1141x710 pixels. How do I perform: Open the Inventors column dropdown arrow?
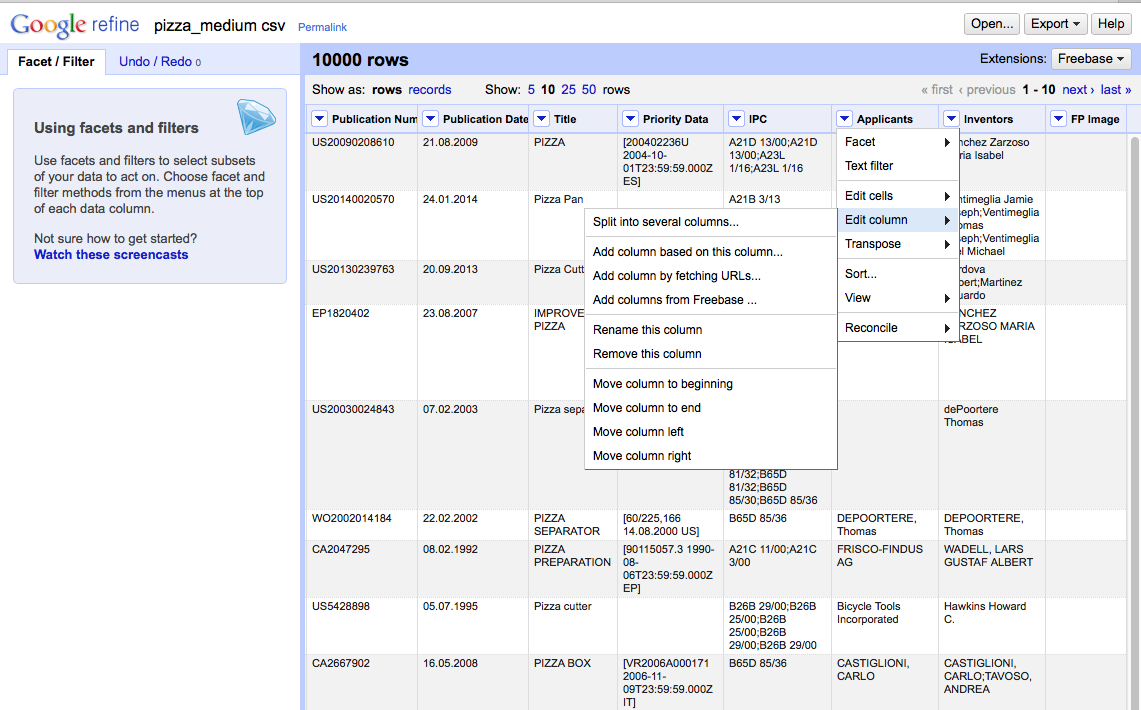pos(951,119)
